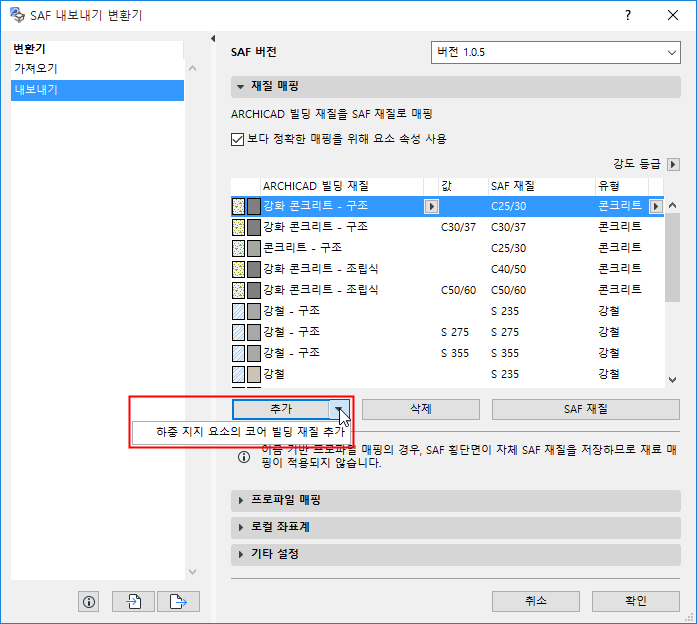Collapse the left panel with the triangle arrow

pyautogui.click(x=213, y=39)
